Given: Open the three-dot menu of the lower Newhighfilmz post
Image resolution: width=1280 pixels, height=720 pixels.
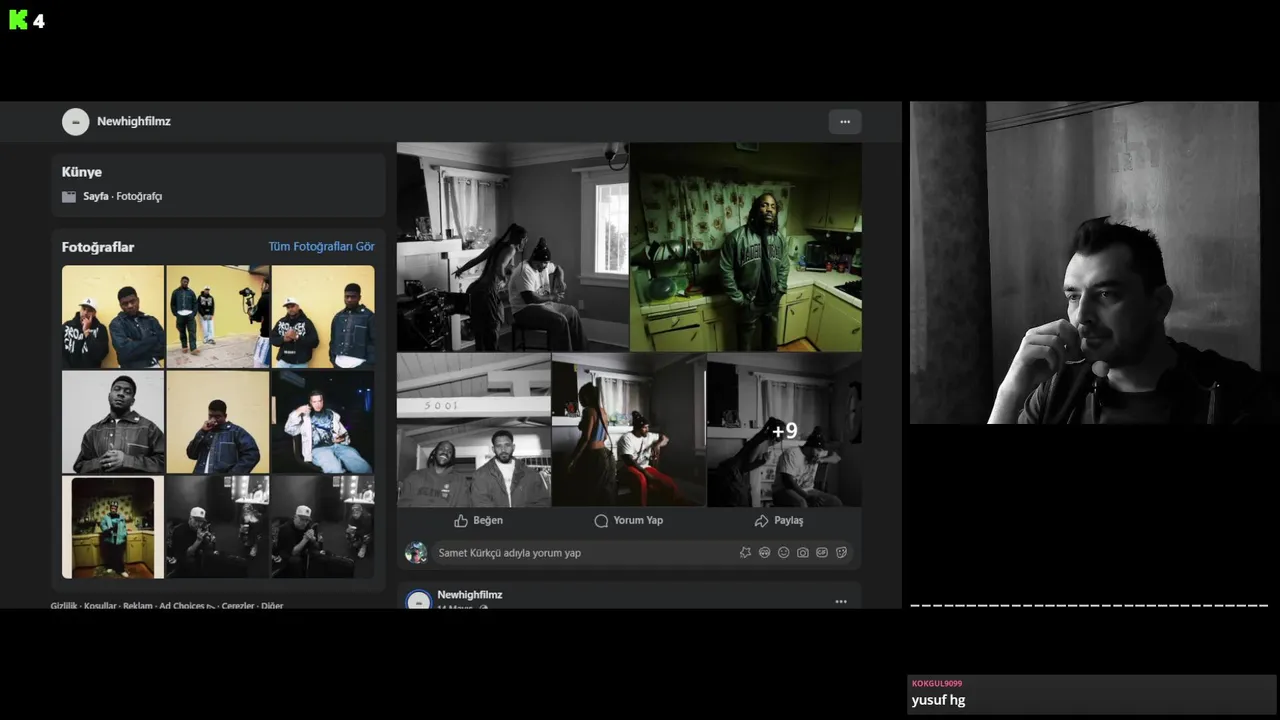Looking at the screenshot, I should (841, 601).
